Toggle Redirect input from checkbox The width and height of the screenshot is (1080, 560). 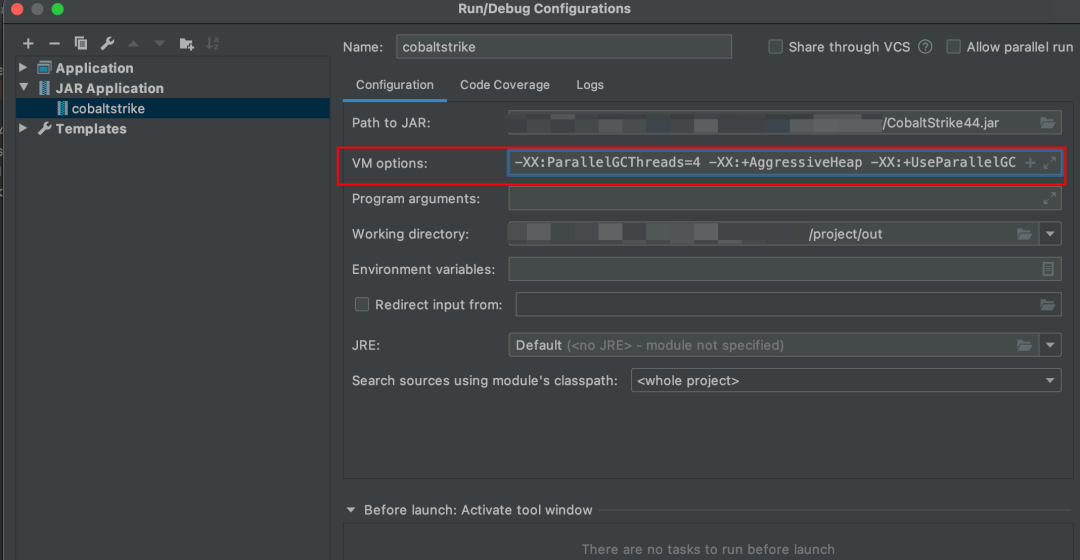[x=362, y=304]
